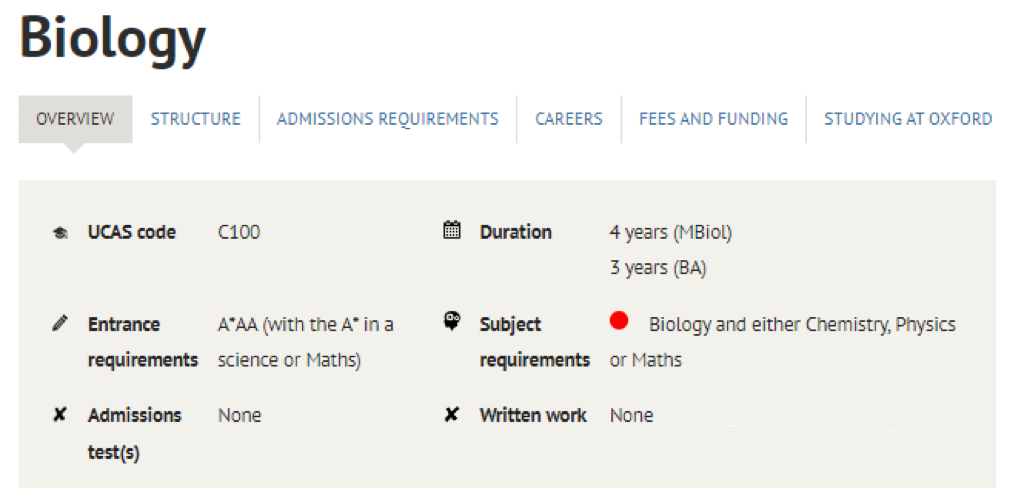Click the UCAS code value C100
The width and height of the screenshot is (1024, 488).
(x=239, y=232)
